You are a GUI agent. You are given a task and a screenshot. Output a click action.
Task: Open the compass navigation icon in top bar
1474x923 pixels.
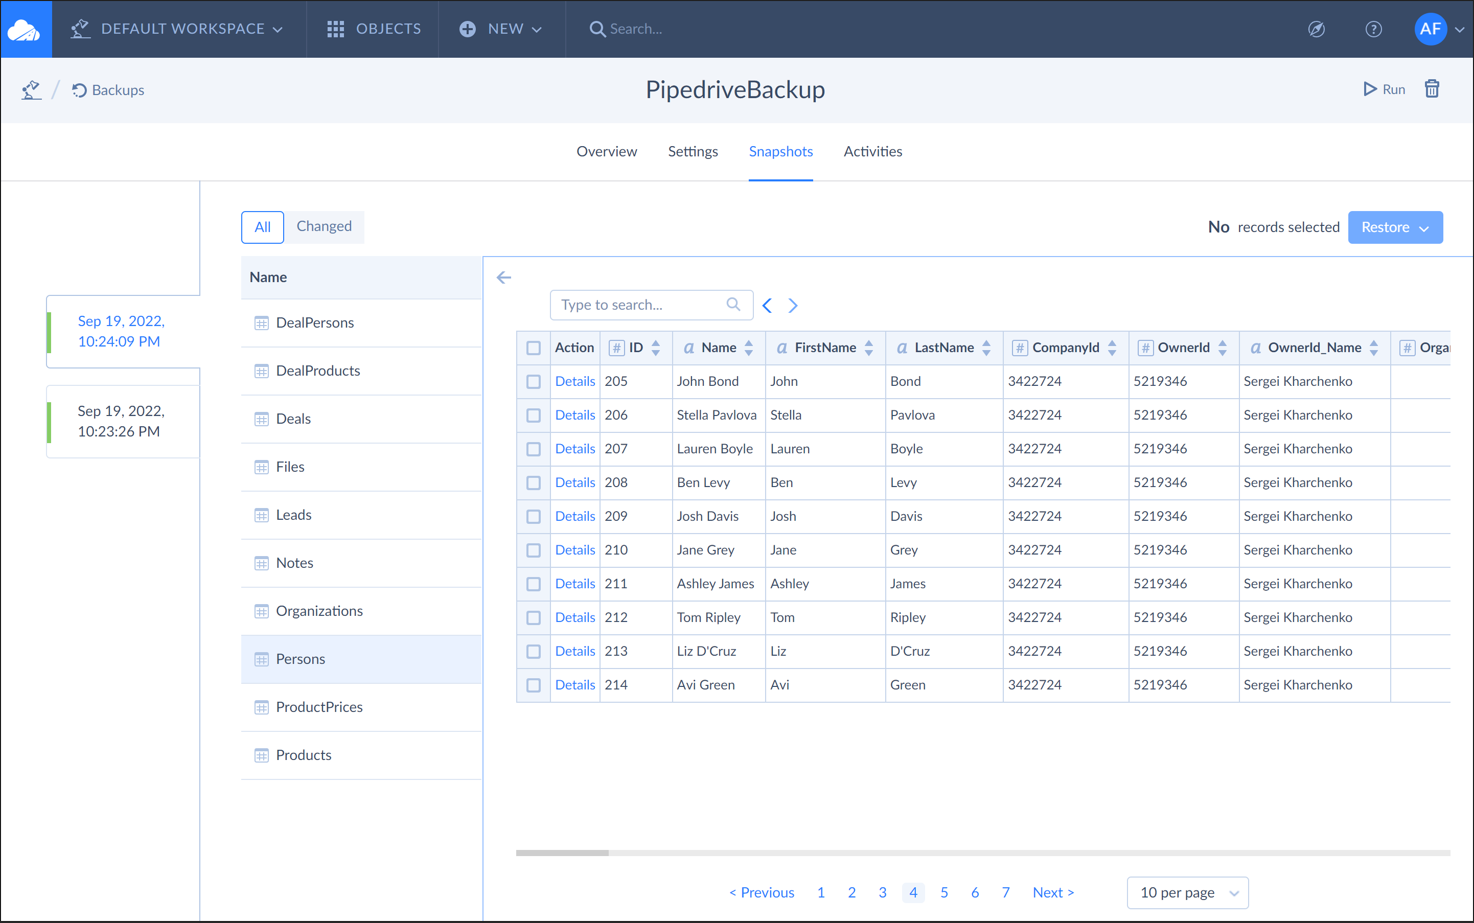pos(1316,29)
